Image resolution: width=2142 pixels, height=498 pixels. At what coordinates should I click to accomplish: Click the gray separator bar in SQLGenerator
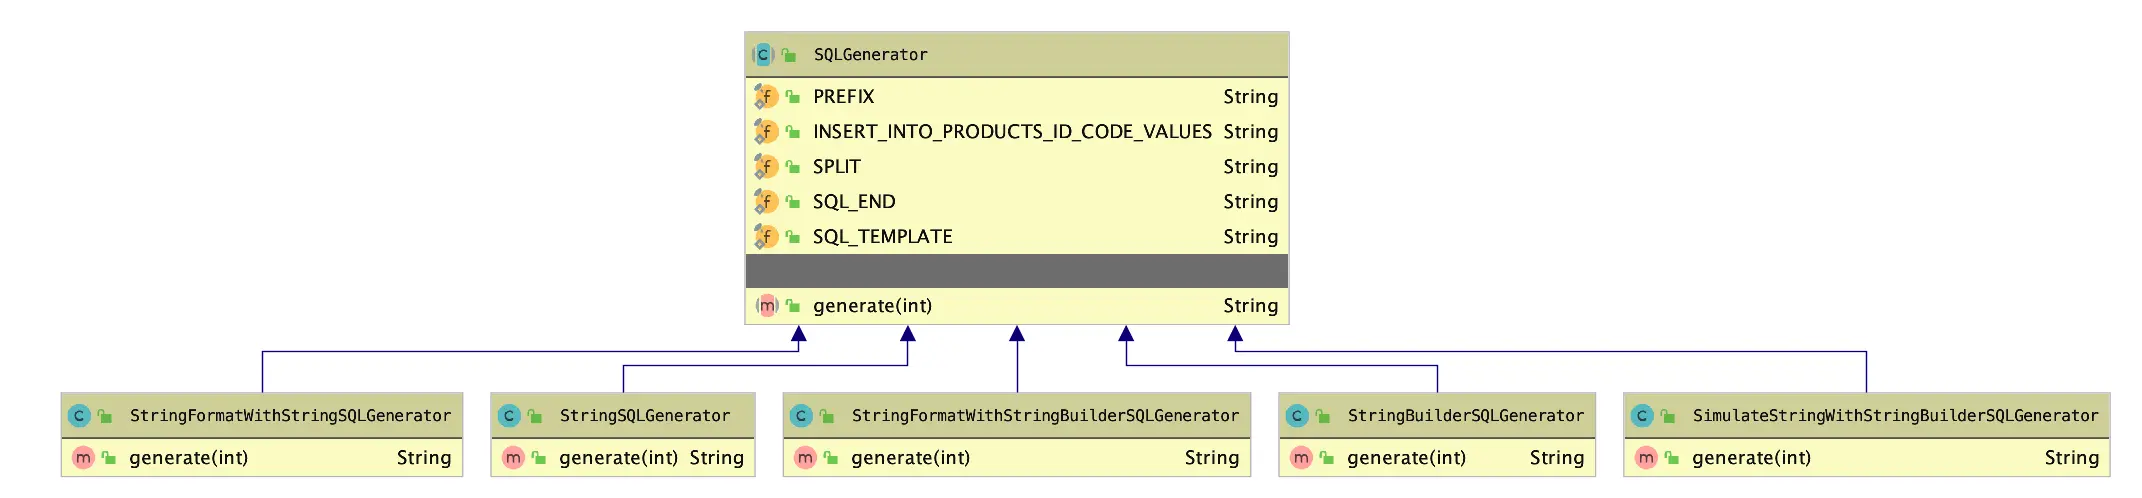click(1016, 271)
